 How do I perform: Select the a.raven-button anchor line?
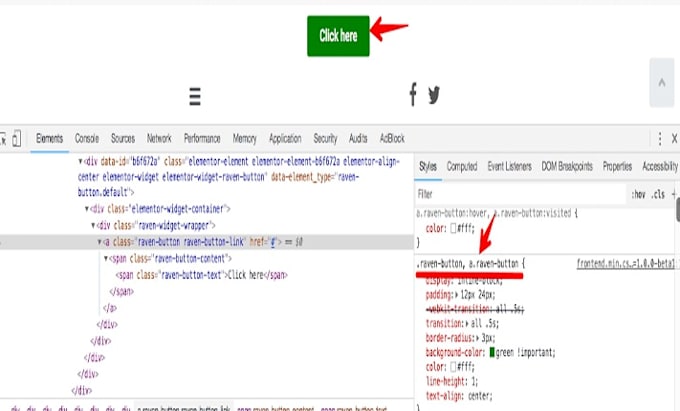click(207, 242)
